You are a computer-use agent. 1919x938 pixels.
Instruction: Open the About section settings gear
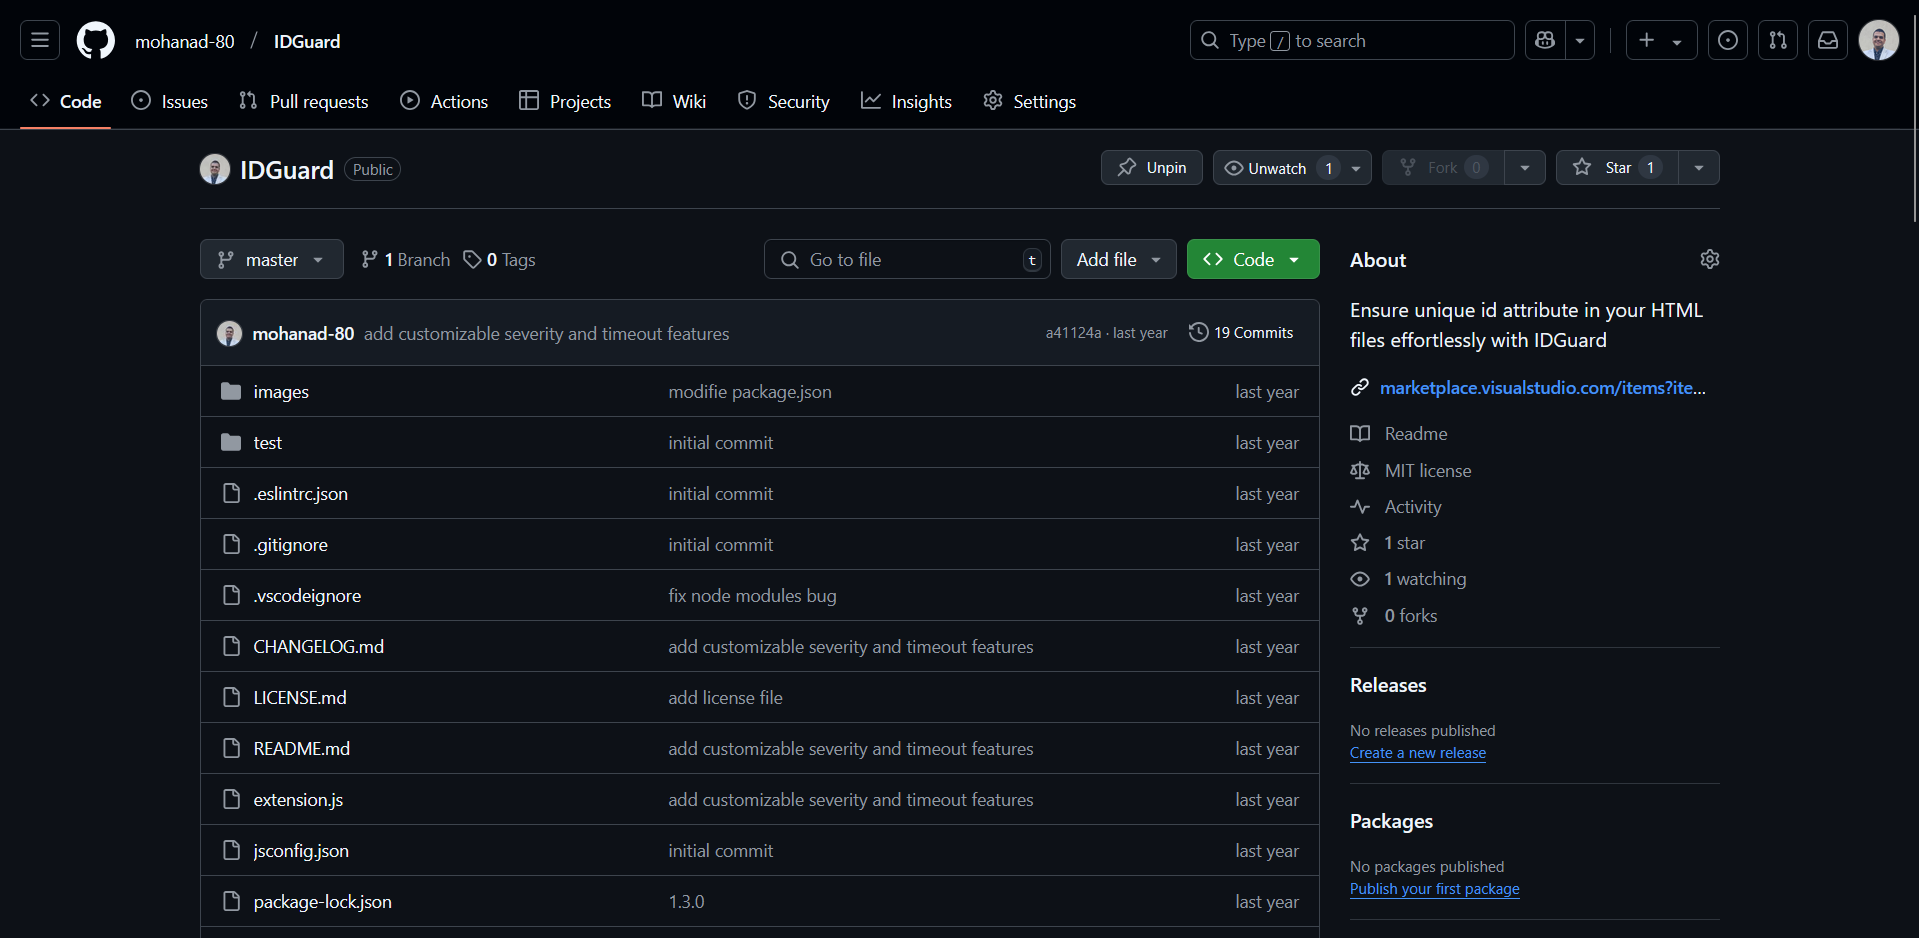pyautogui.click(x=1709, y=259)
